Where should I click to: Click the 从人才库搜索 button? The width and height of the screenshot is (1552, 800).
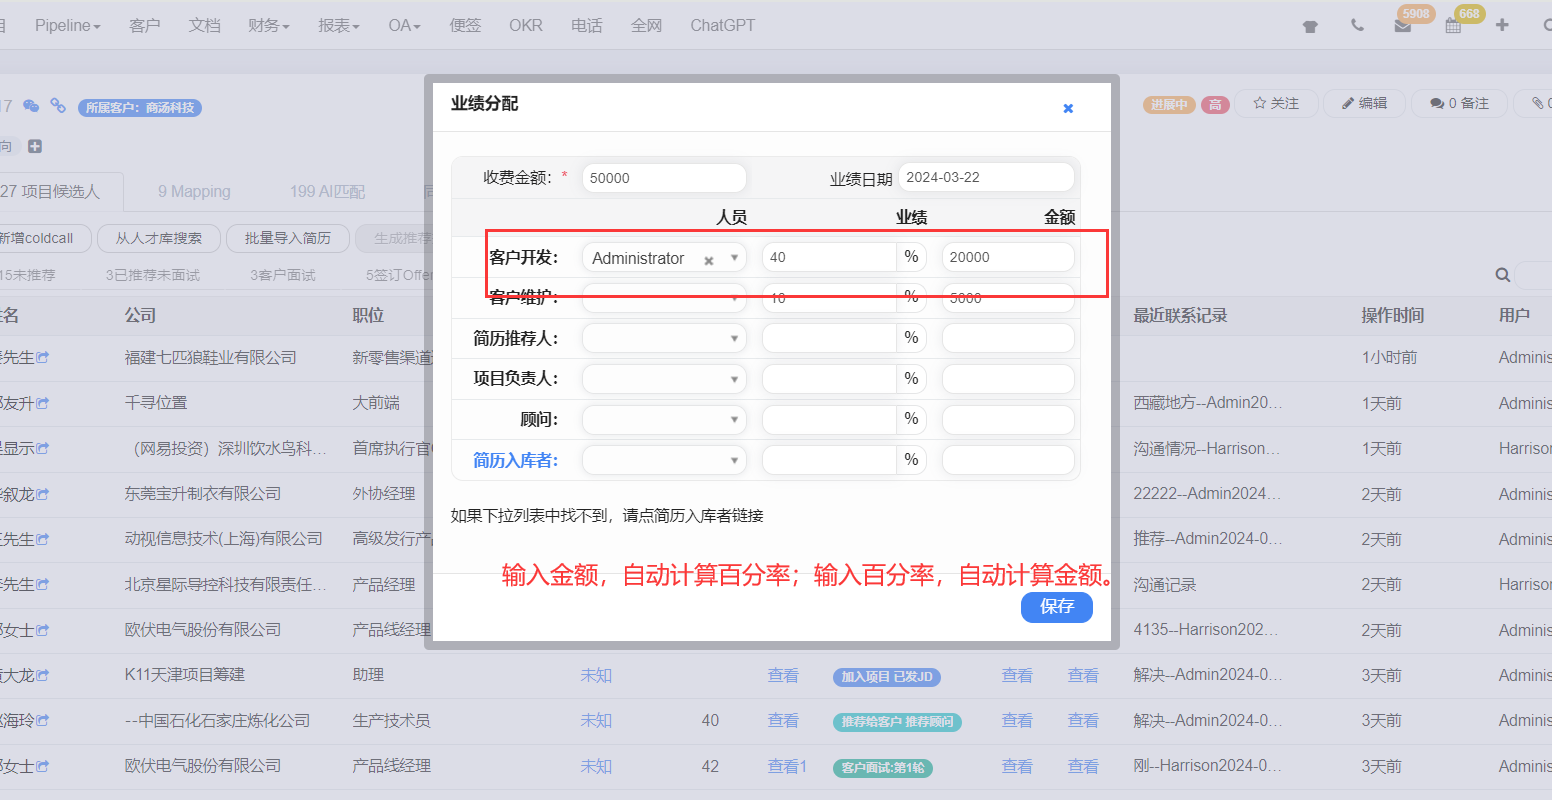click(x=158, y=238)
